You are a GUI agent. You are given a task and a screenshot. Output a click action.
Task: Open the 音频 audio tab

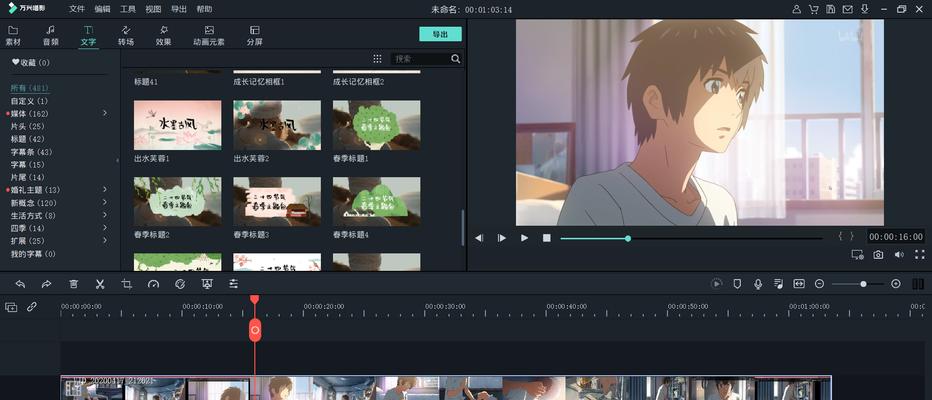click(51, 36)
